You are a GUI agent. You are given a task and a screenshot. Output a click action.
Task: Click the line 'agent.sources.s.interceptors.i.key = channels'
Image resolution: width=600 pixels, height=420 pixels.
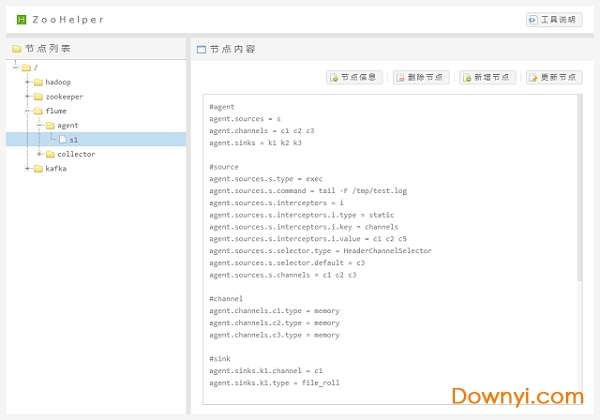tap(304, 227)
